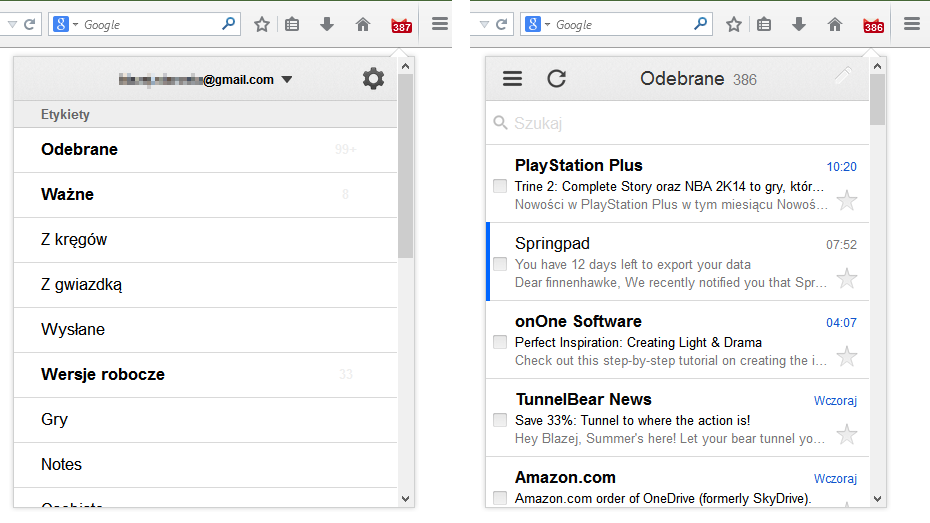Open PlayStation Plus email
Screen dimensions: 930x523
click(677, 184)
